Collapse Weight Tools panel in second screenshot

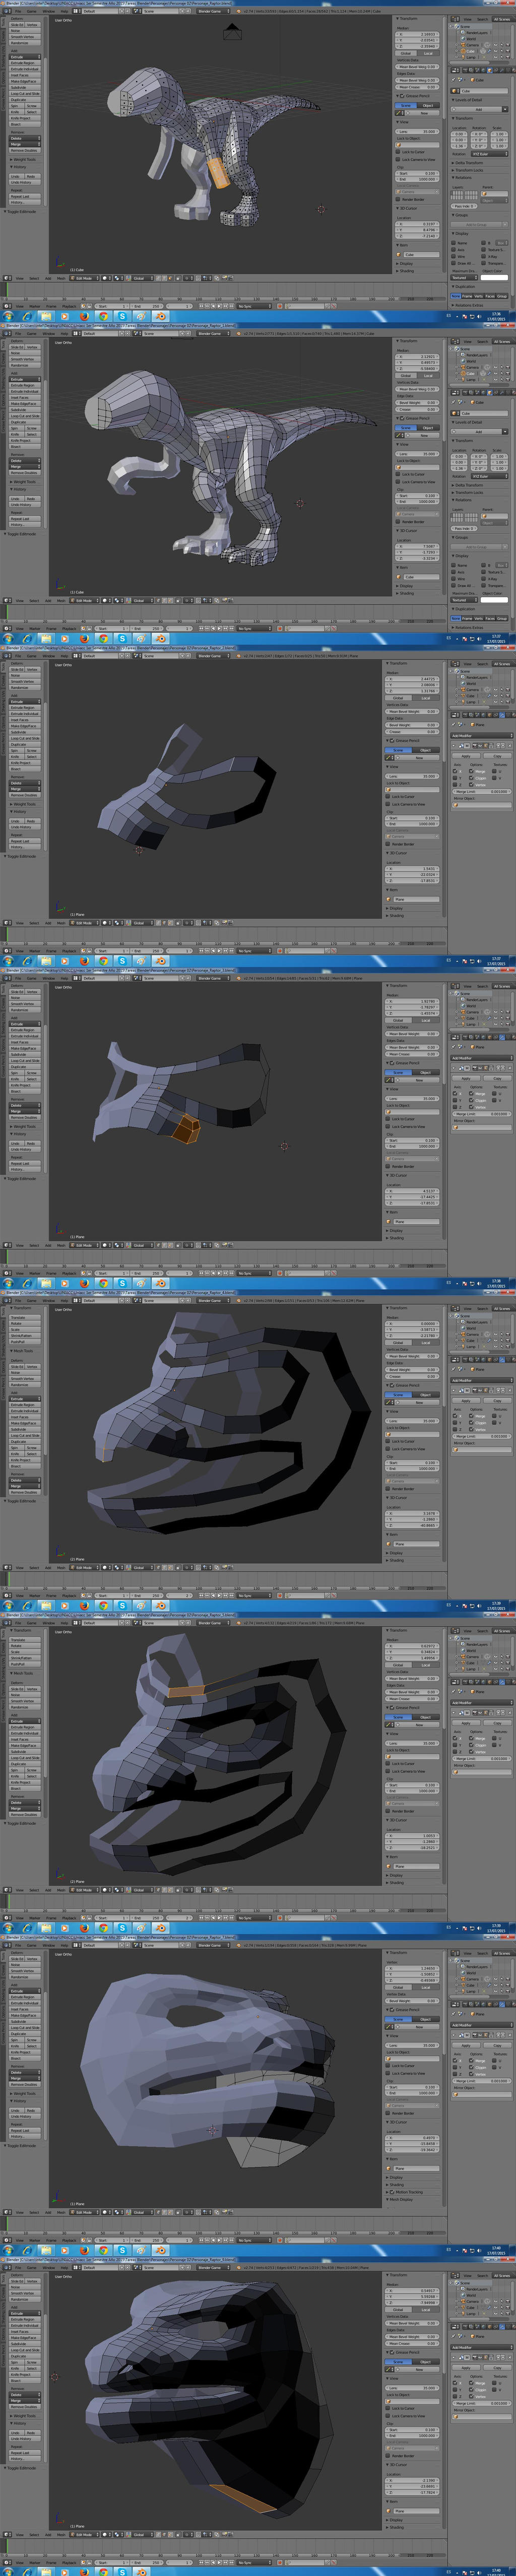(25, 482)
